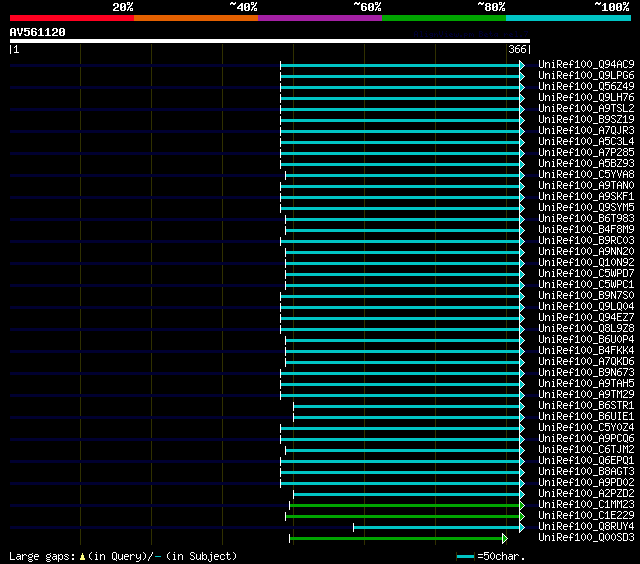Click the cyan alignment bar for UniRef100_A9TM29
640x564 pixels.
click(x=400, y=395)
